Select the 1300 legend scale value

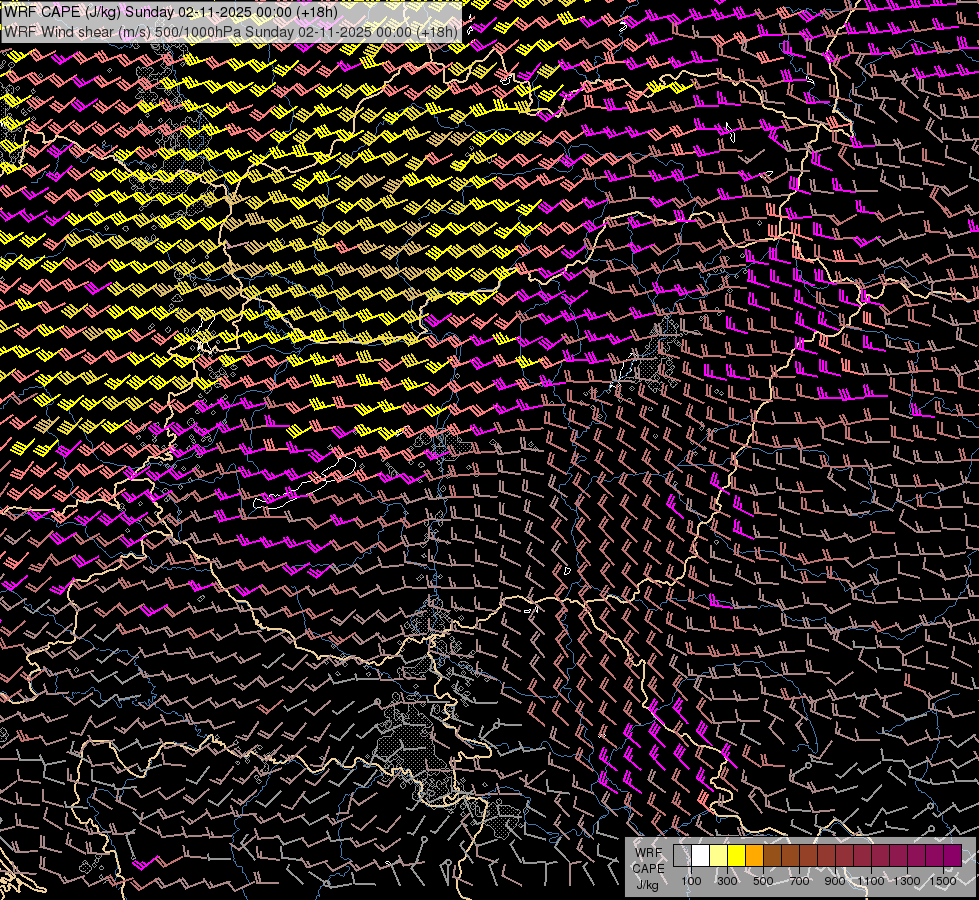(907, 881)
